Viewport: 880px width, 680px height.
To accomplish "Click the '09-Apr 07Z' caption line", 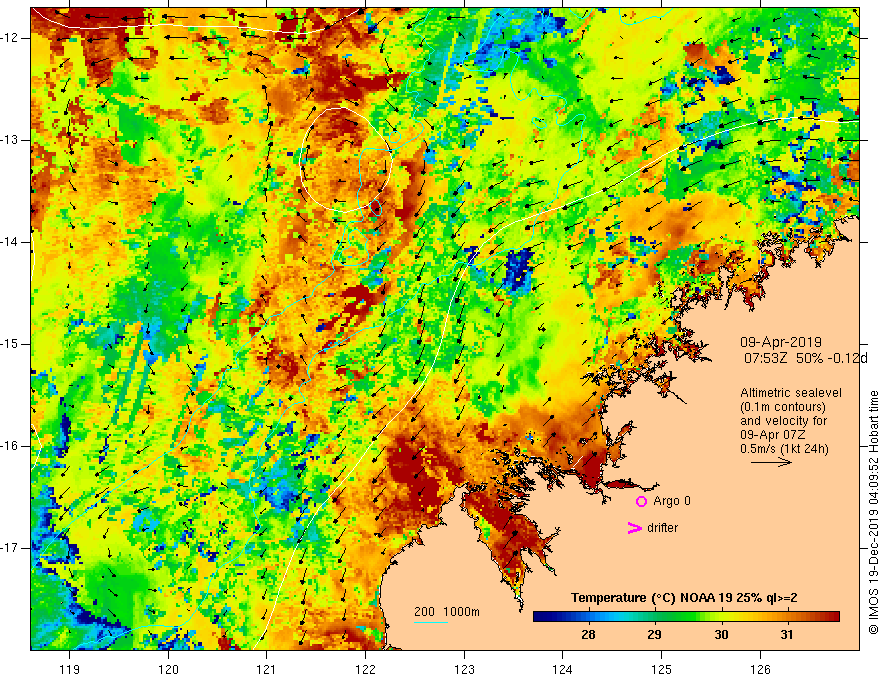I will coord(772,435).
